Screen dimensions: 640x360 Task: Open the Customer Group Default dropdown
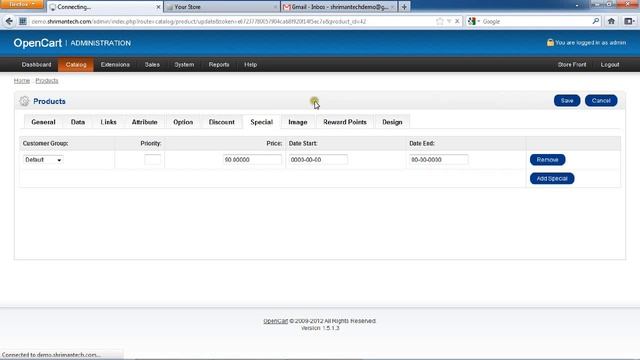point(43,160)
